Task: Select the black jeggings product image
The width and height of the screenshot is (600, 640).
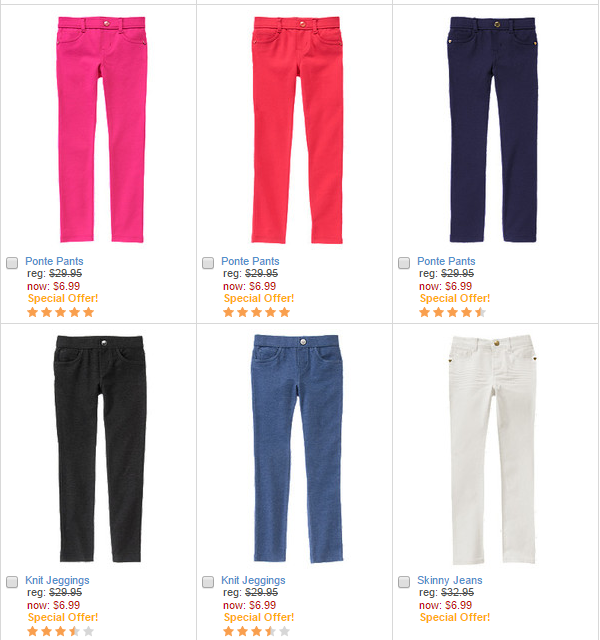Action: pos(100,448)
